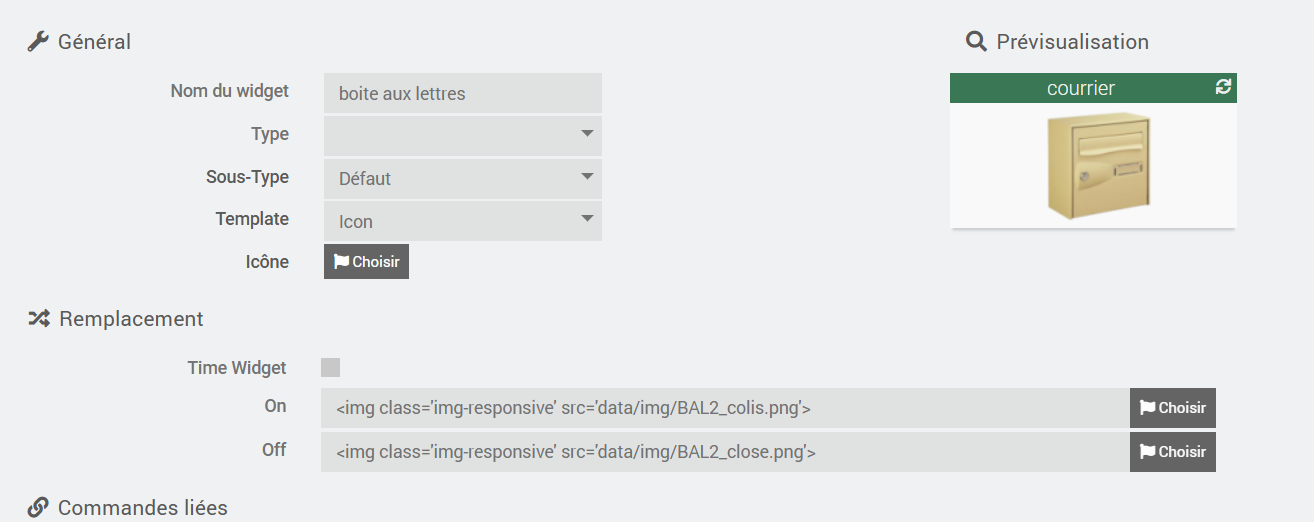Click the mailbox preview image

coord(1097,165)
